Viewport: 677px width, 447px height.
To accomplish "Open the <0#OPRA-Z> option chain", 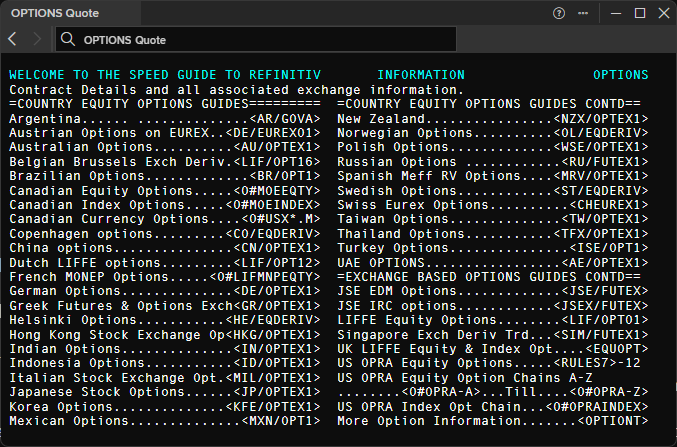I will click(x=609, y=393).
